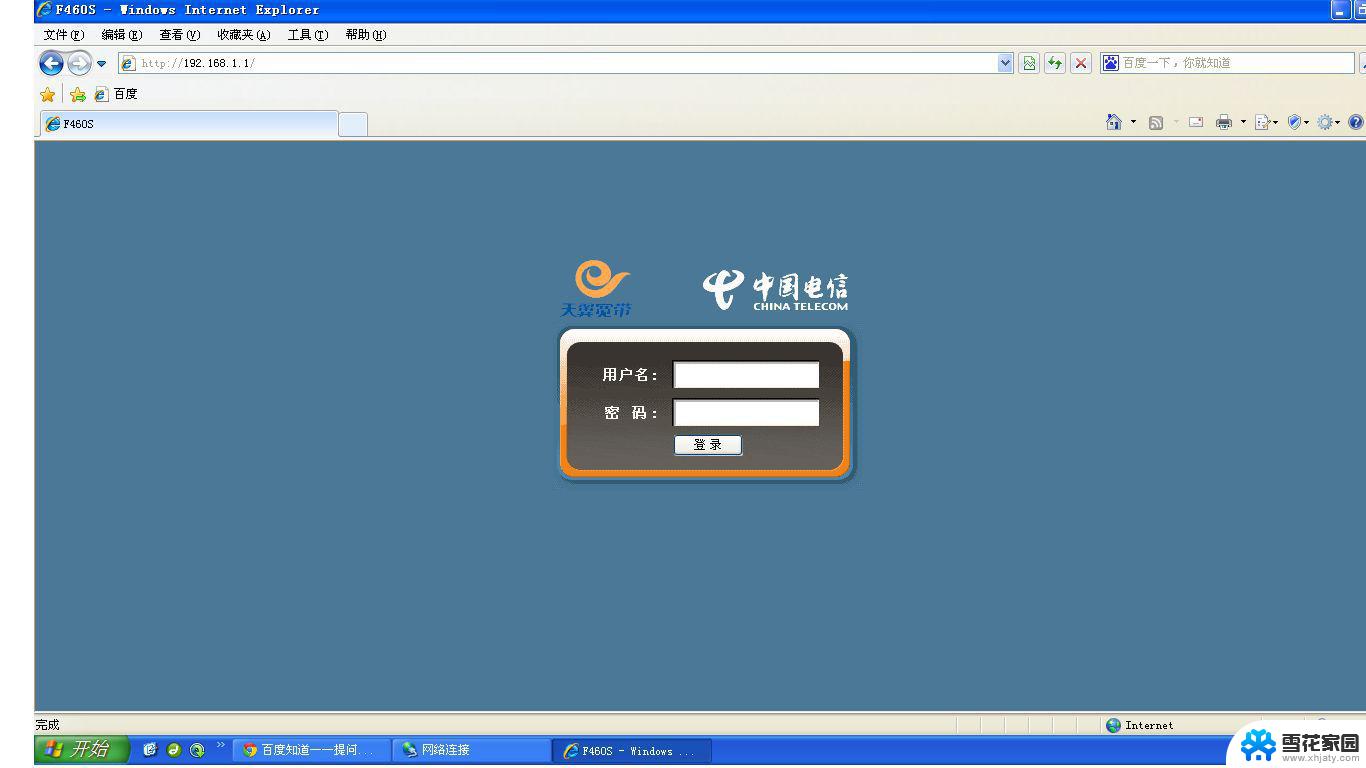Click the 完成 status bar text
1366x768 pixels.
point(48,725)
